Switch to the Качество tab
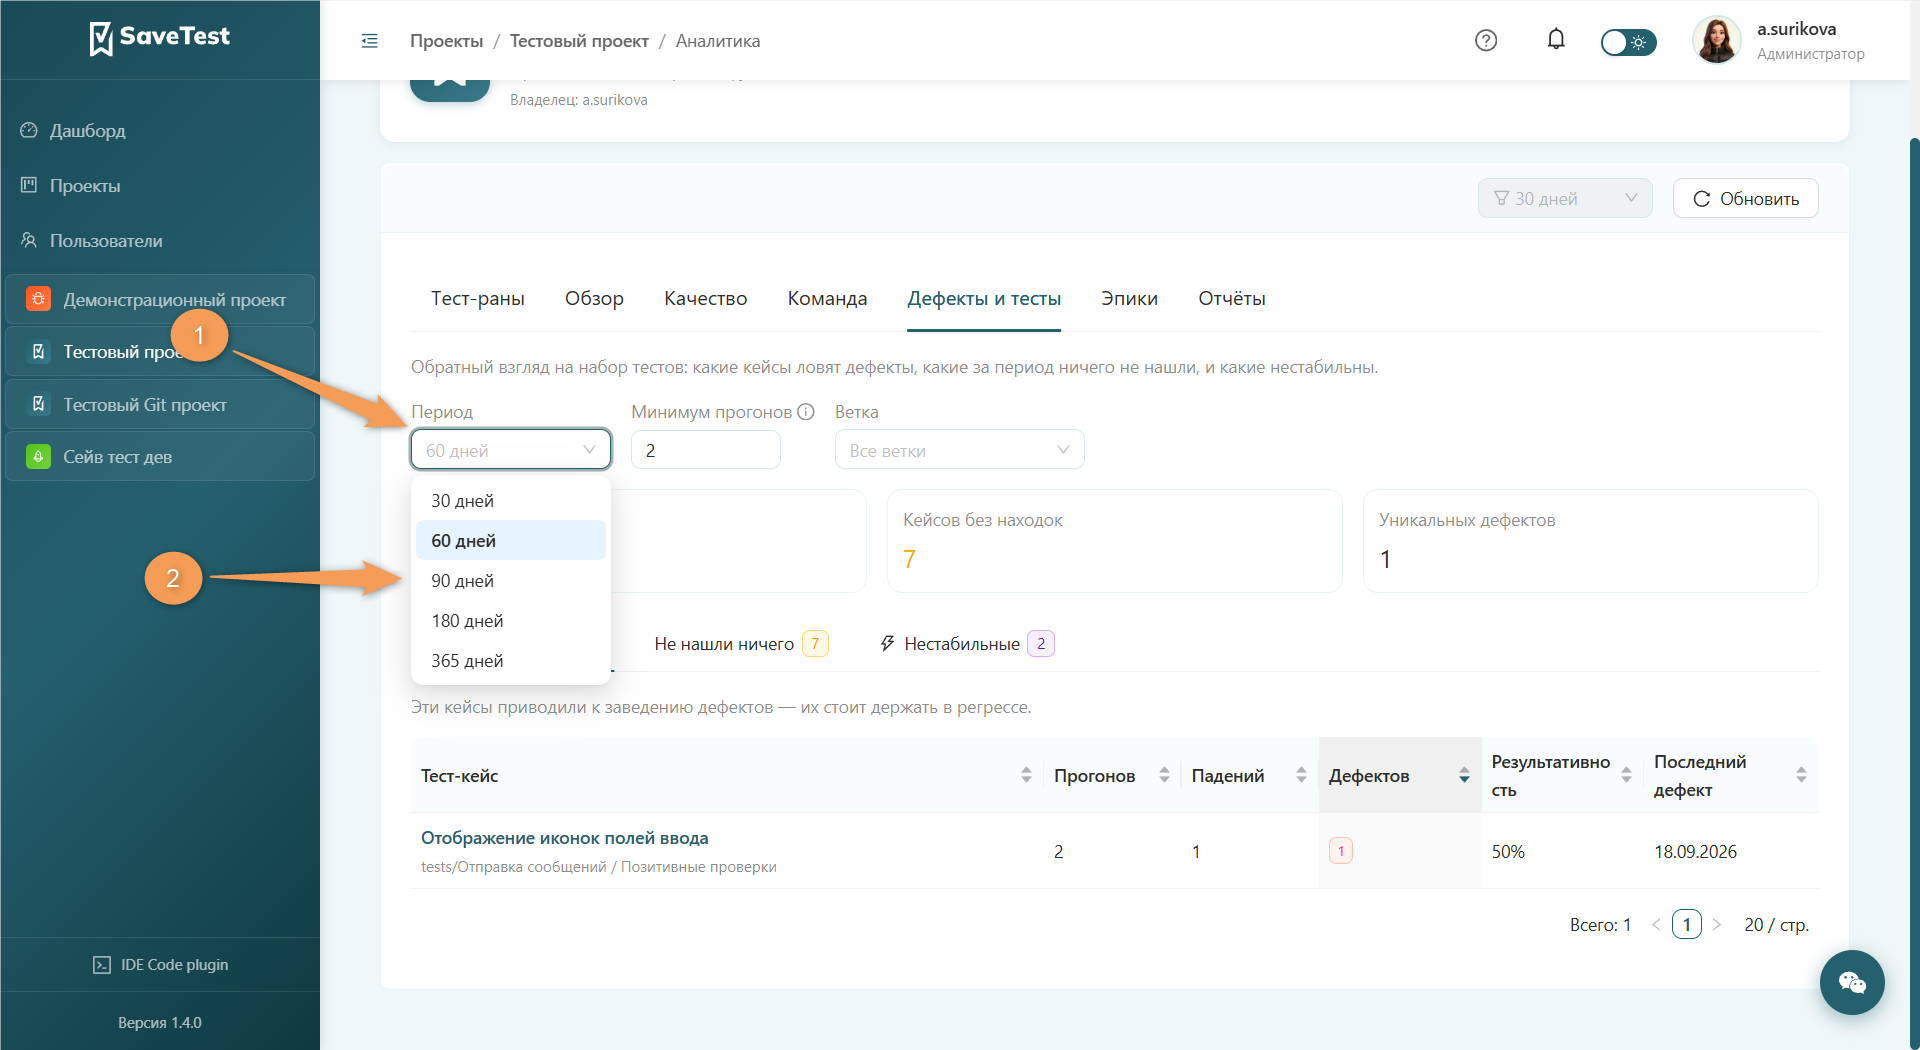The height and width of the screenshot is (1050, 1920). (x=705, y=299)
